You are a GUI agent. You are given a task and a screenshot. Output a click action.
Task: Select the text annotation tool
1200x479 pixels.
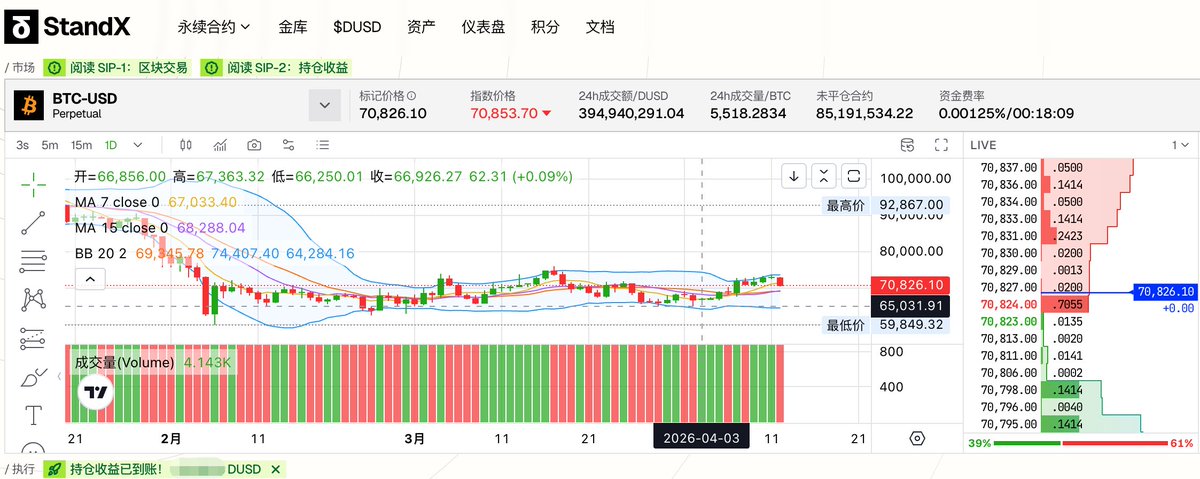click(34, 414)
